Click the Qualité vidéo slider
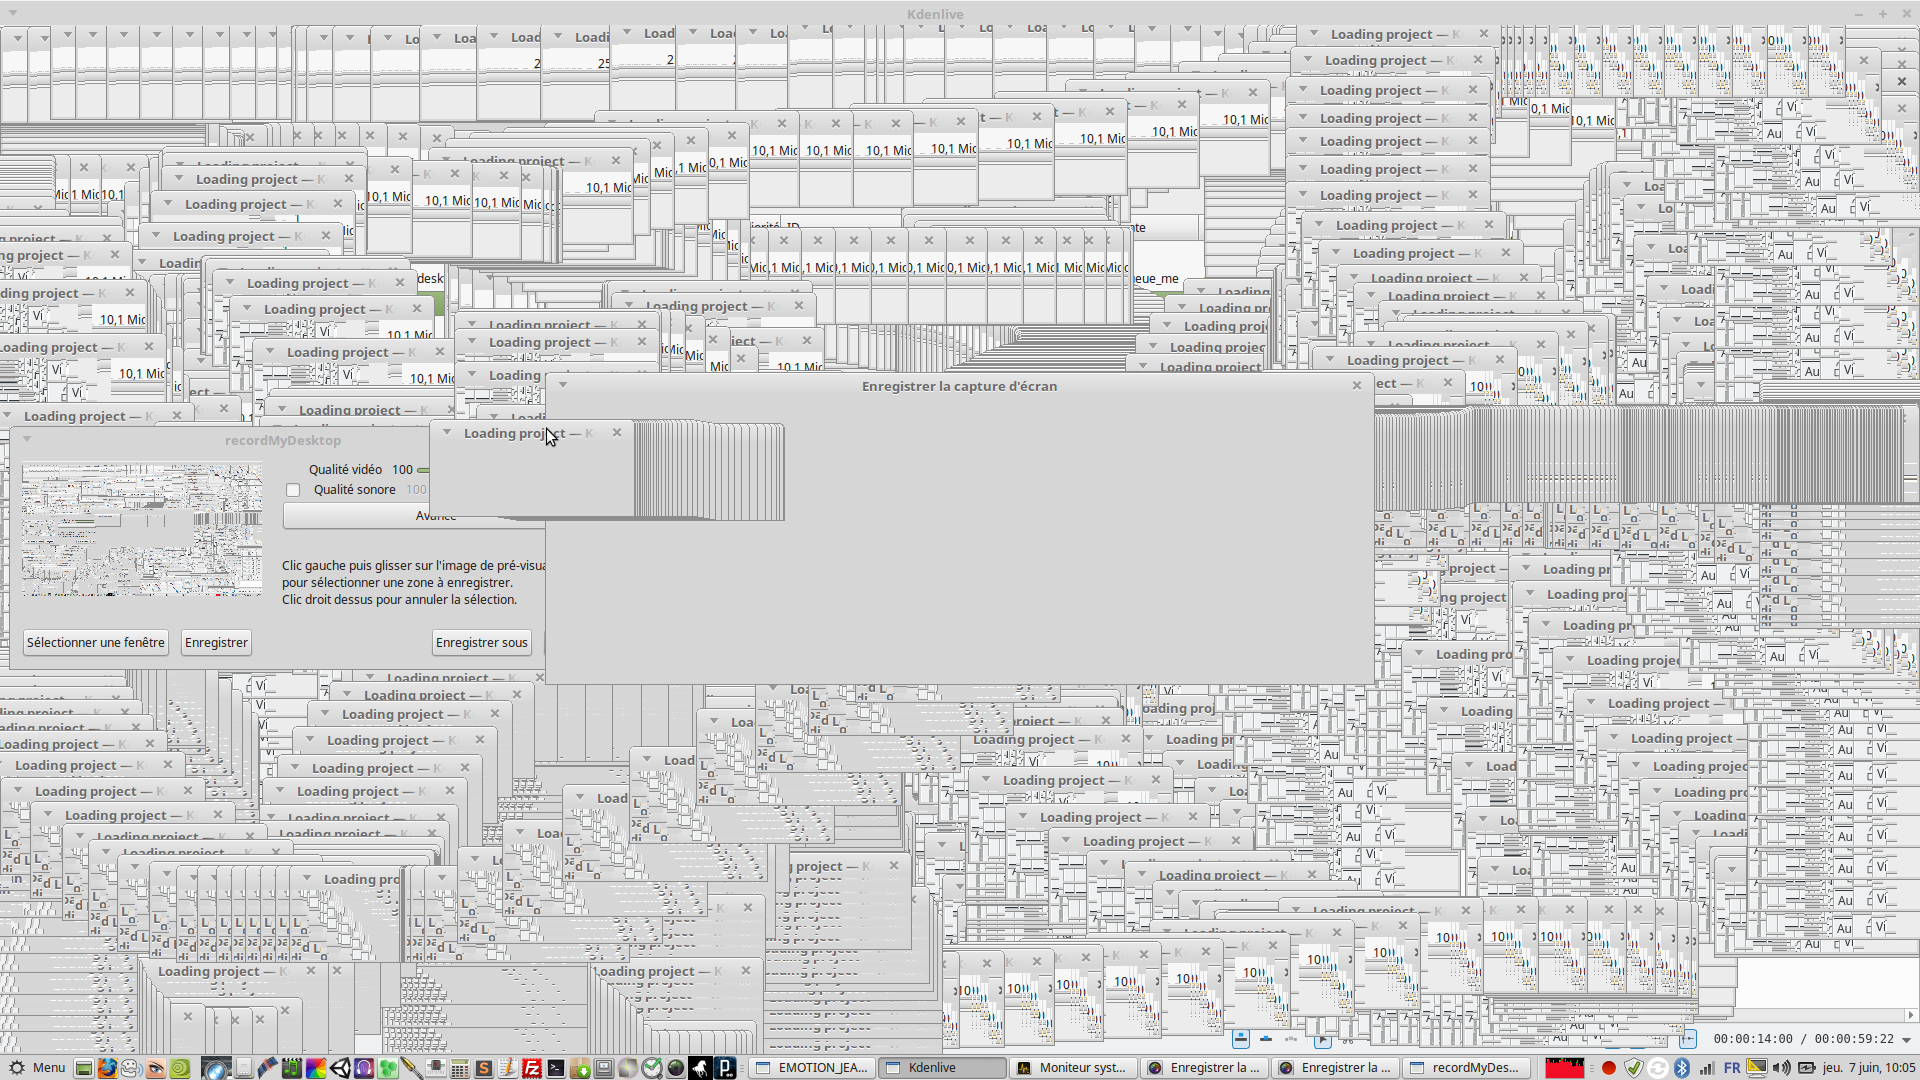The height and width of the screenshot is (1080, 1920). point(423,470)
